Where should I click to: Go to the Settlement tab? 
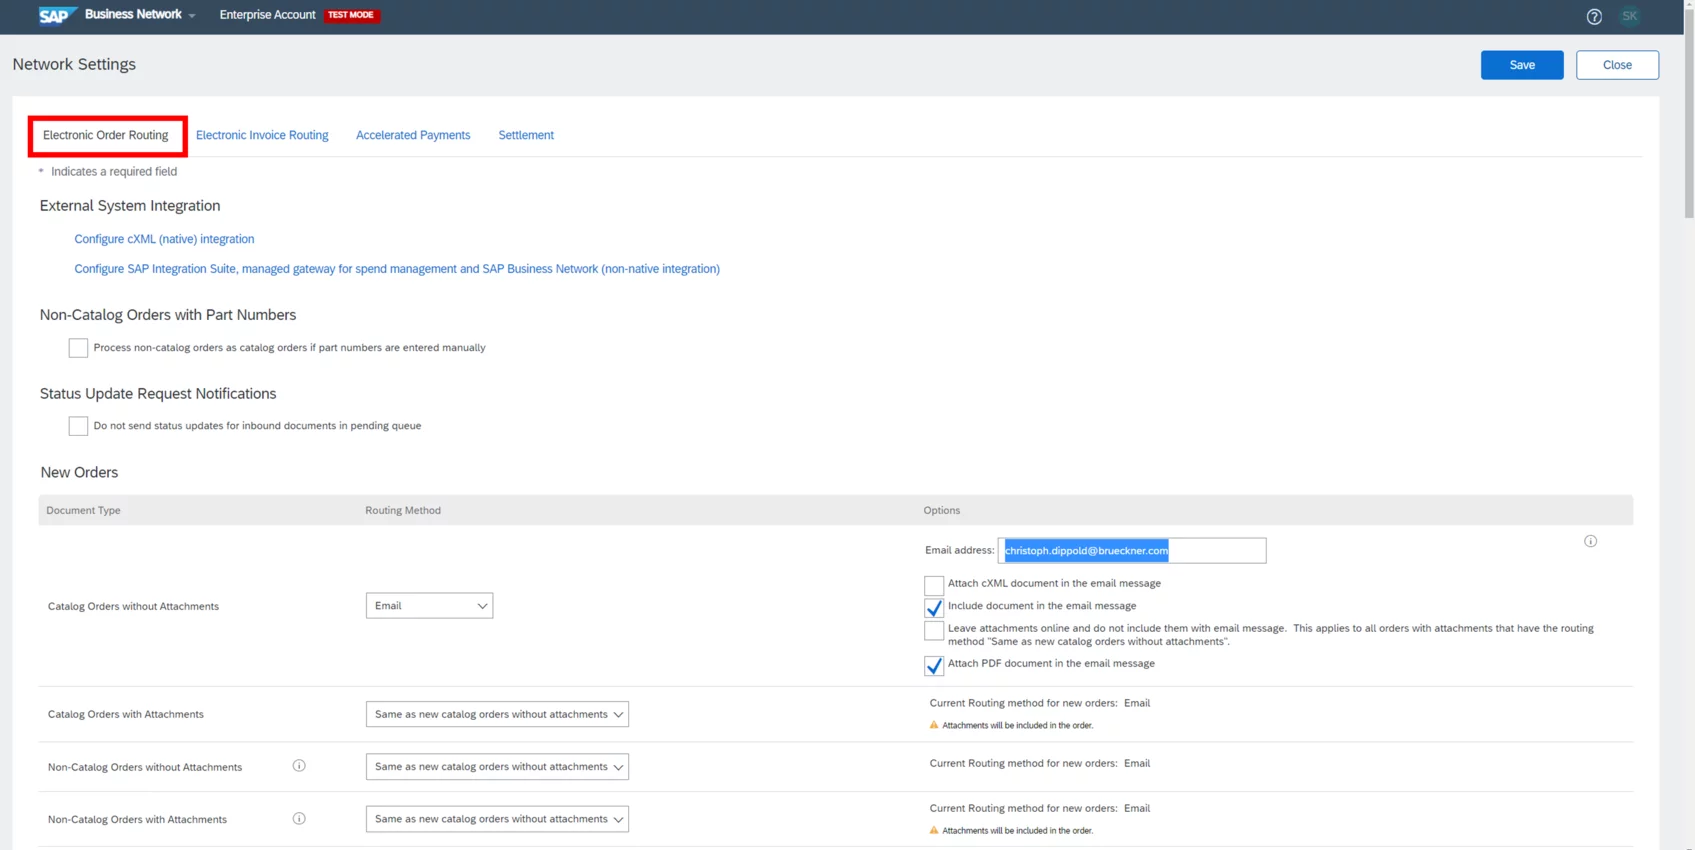coord(526,135)
